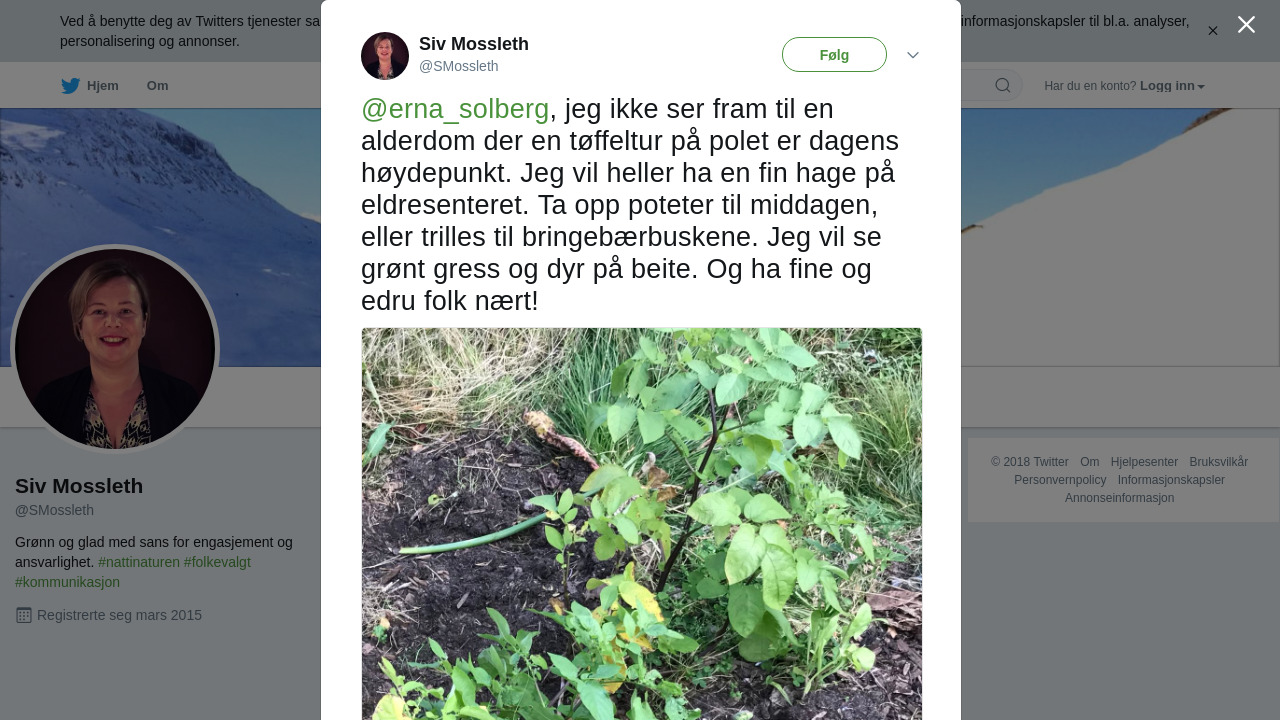Dismiss the cookie notice banner
1280x720 pixels.
click(x=1213, y=31)
